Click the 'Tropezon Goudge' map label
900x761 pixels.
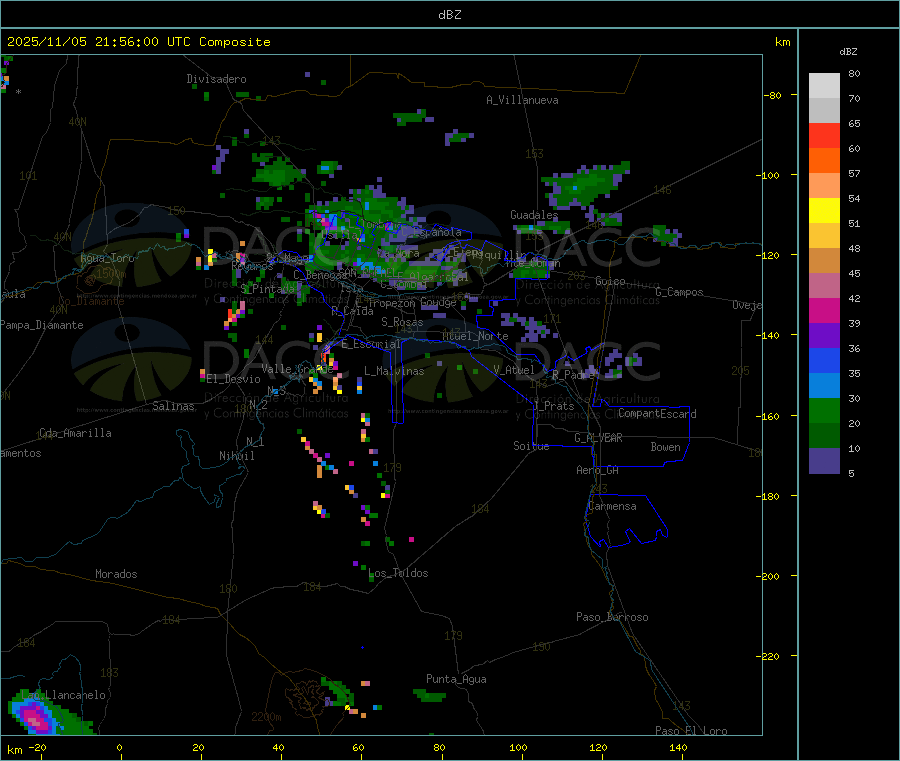pos(412,302)
